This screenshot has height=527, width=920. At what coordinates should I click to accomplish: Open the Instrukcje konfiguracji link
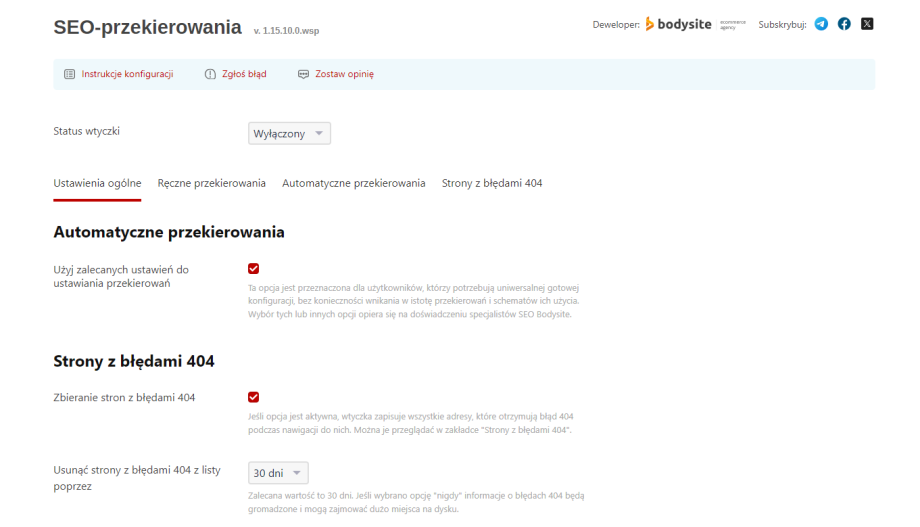[127, 74]
